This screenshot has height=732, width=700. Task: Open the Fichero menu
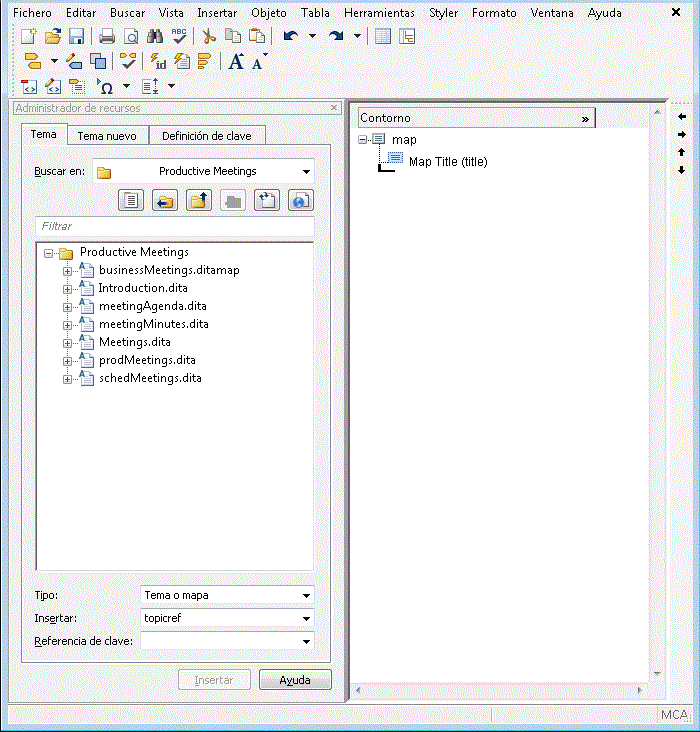pyautogui.click(x=32, y=13)
